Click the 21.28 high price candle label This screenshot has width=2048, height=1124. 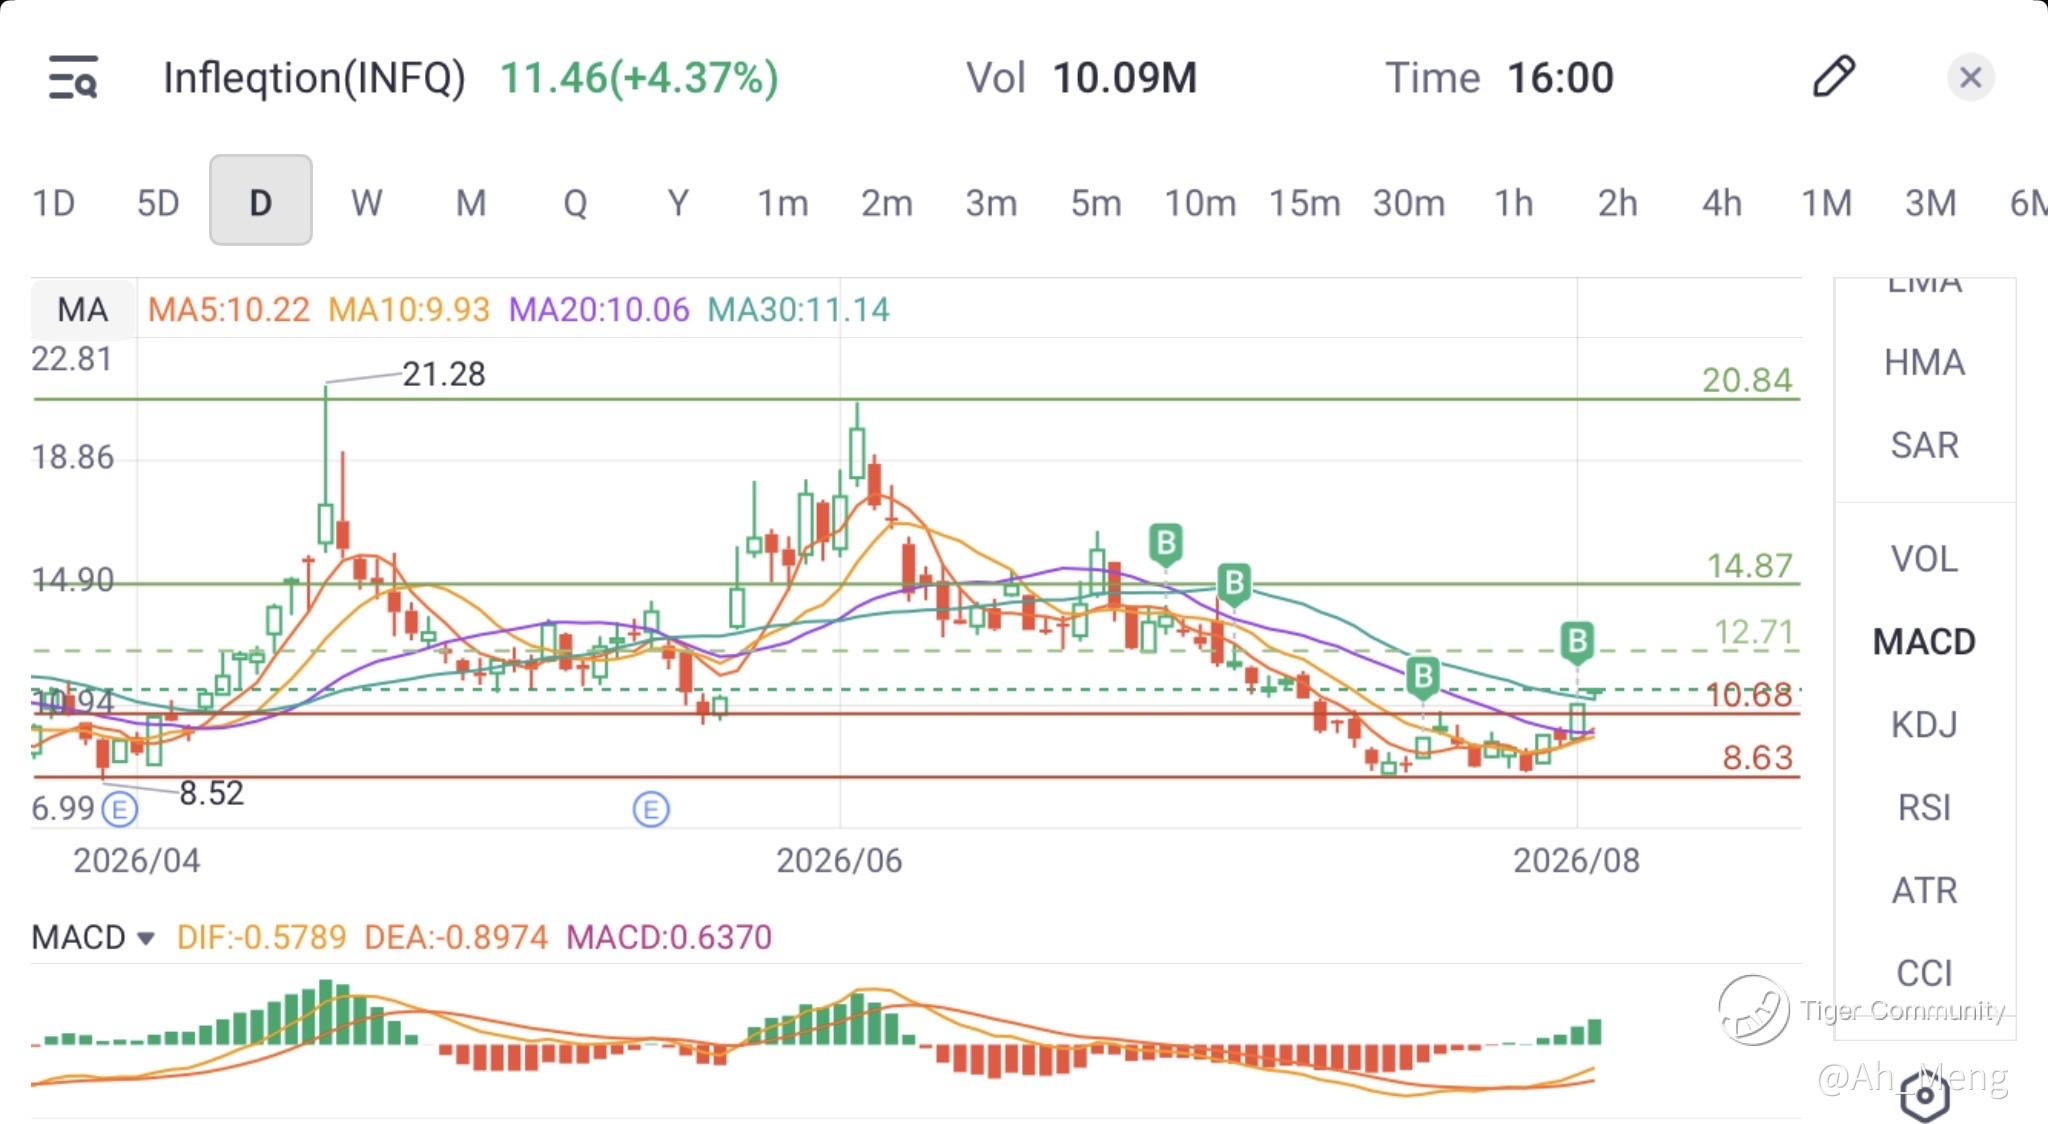[443, 374]
